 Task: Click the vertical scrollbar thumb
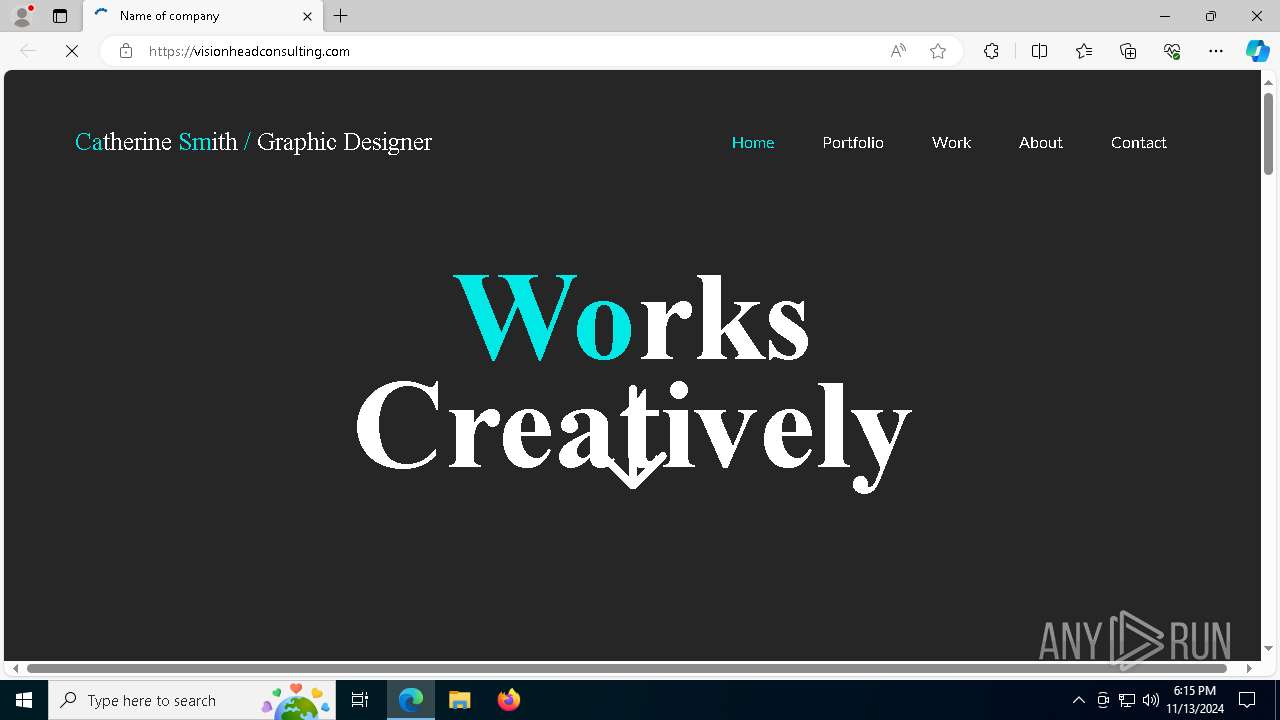click(x=1268, y=133)
